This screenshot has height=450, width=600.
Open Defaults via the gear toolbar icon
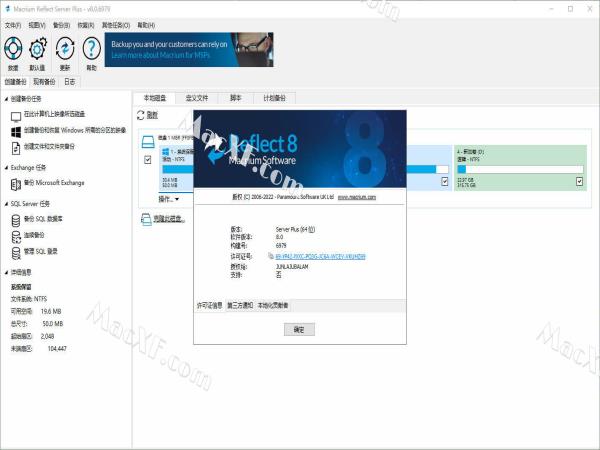click(x=38, y=49)
